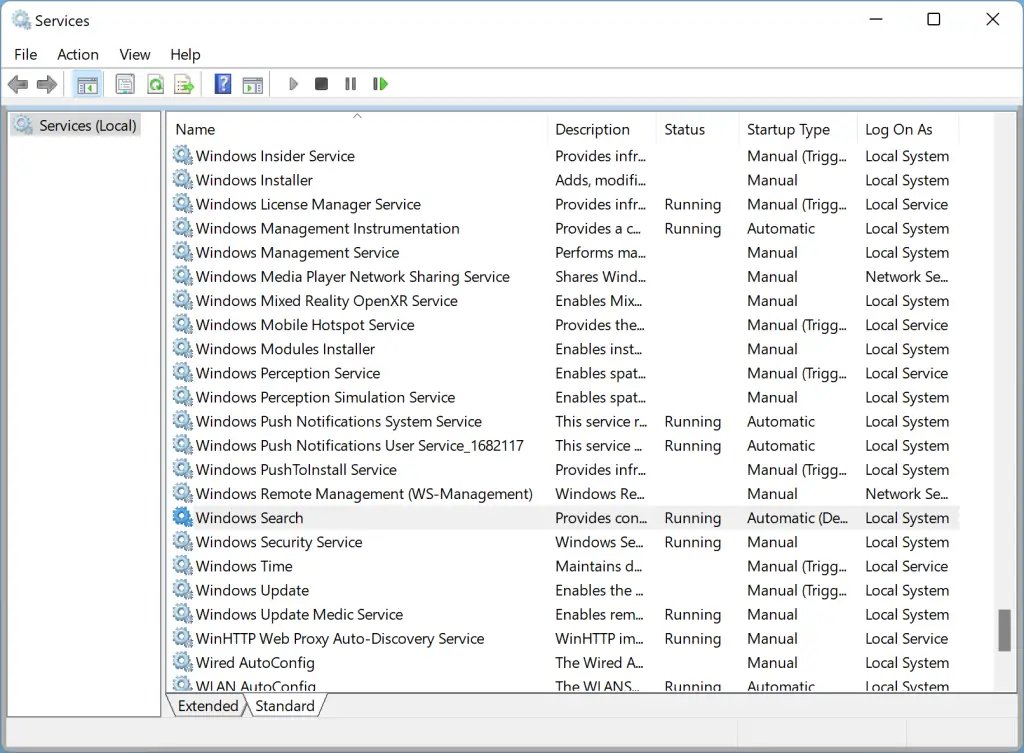Select Windows Remote Management (WS-Management) row

pyautogui.click(x=565, y=494)
